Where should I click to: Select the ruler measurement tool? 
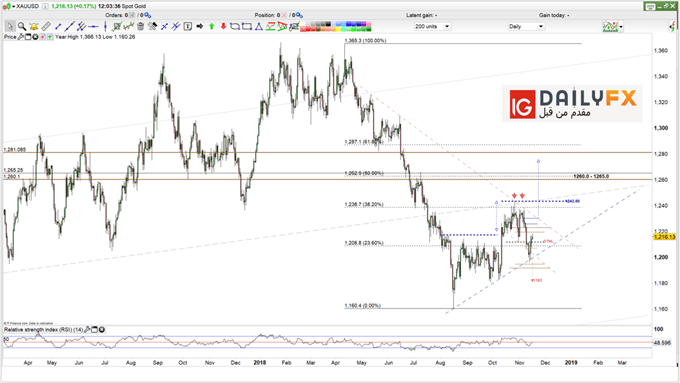(46, 26)
